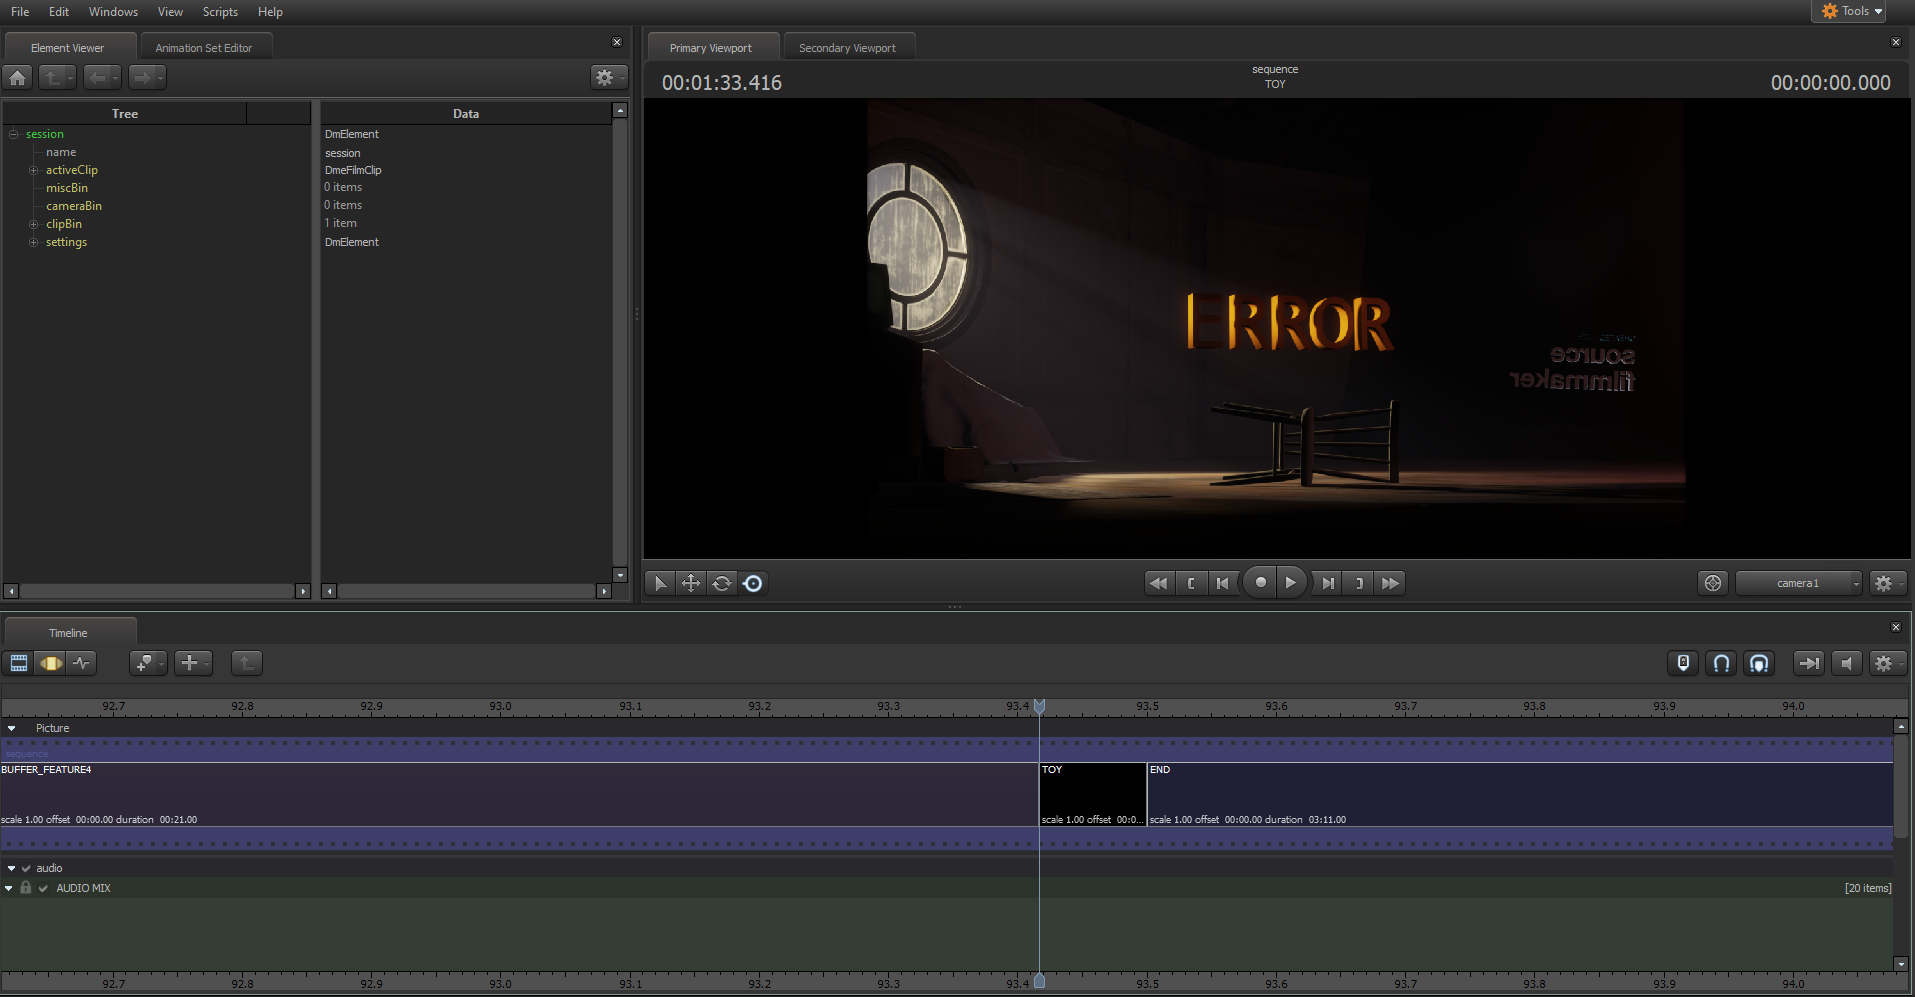Viewport: 1915px width, 997px height.
Task: Click the camera target icon beside camera1
Action: coord(1713,583)
